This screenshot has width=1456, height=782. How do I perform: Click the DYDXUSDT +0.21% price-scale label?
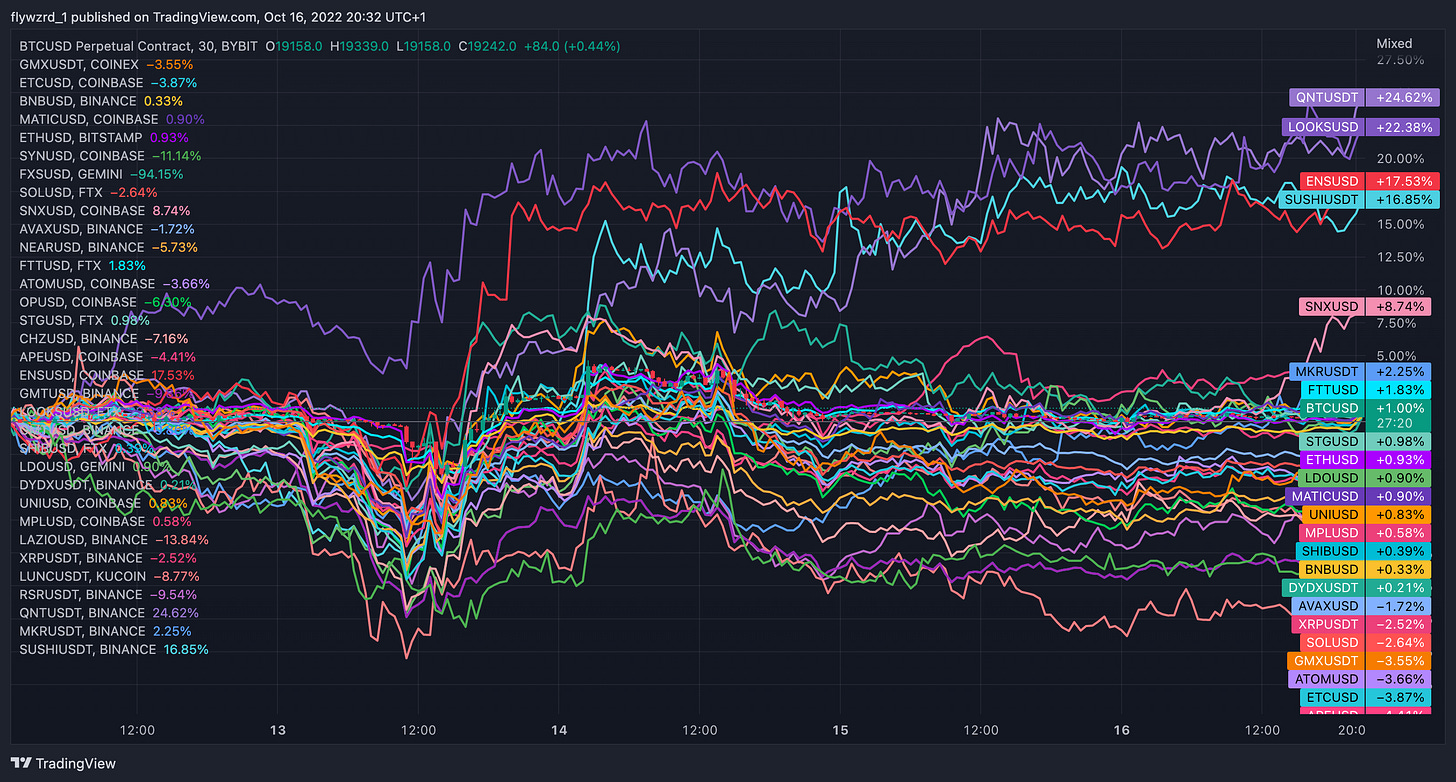coord(1357,587)
